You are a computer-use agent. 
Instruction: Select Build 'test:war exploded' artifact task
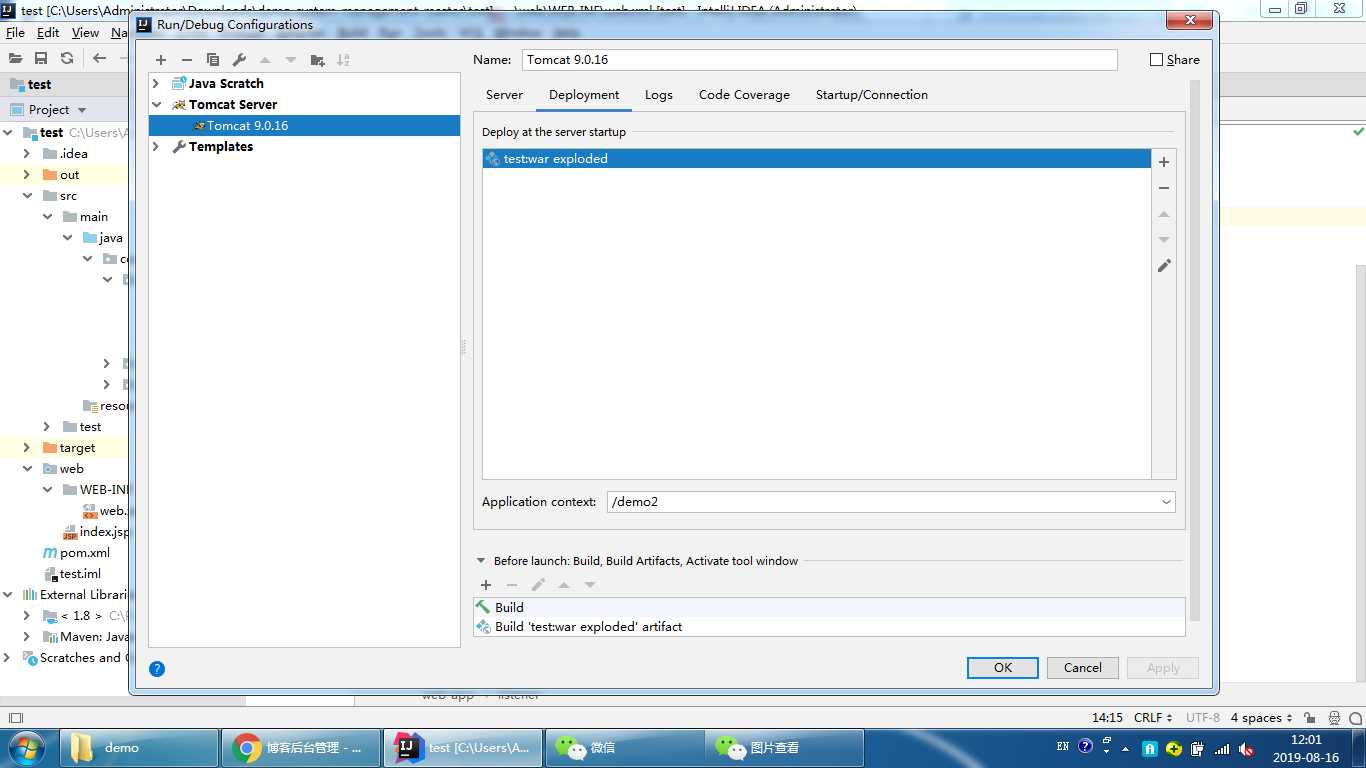tap(829, 627)
